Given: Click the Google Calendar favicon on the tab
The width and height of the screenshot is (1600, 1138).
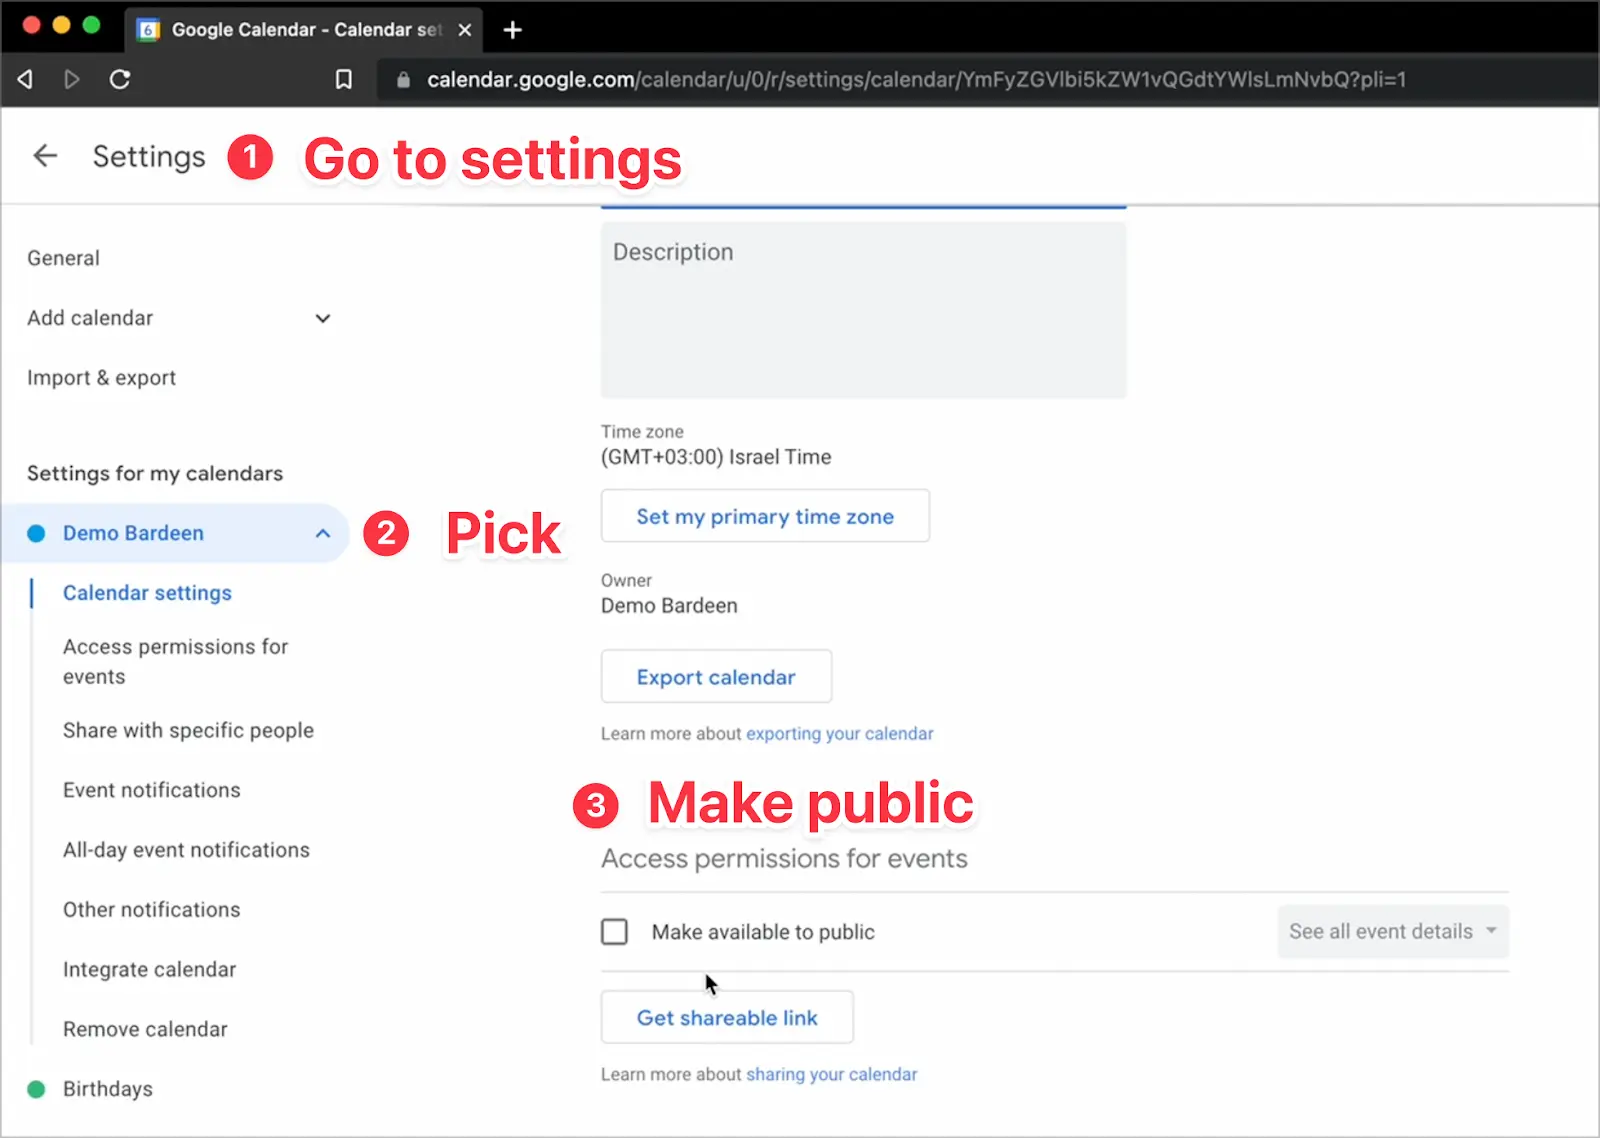Looking at the screenshot, I should (x=148, y=29).
